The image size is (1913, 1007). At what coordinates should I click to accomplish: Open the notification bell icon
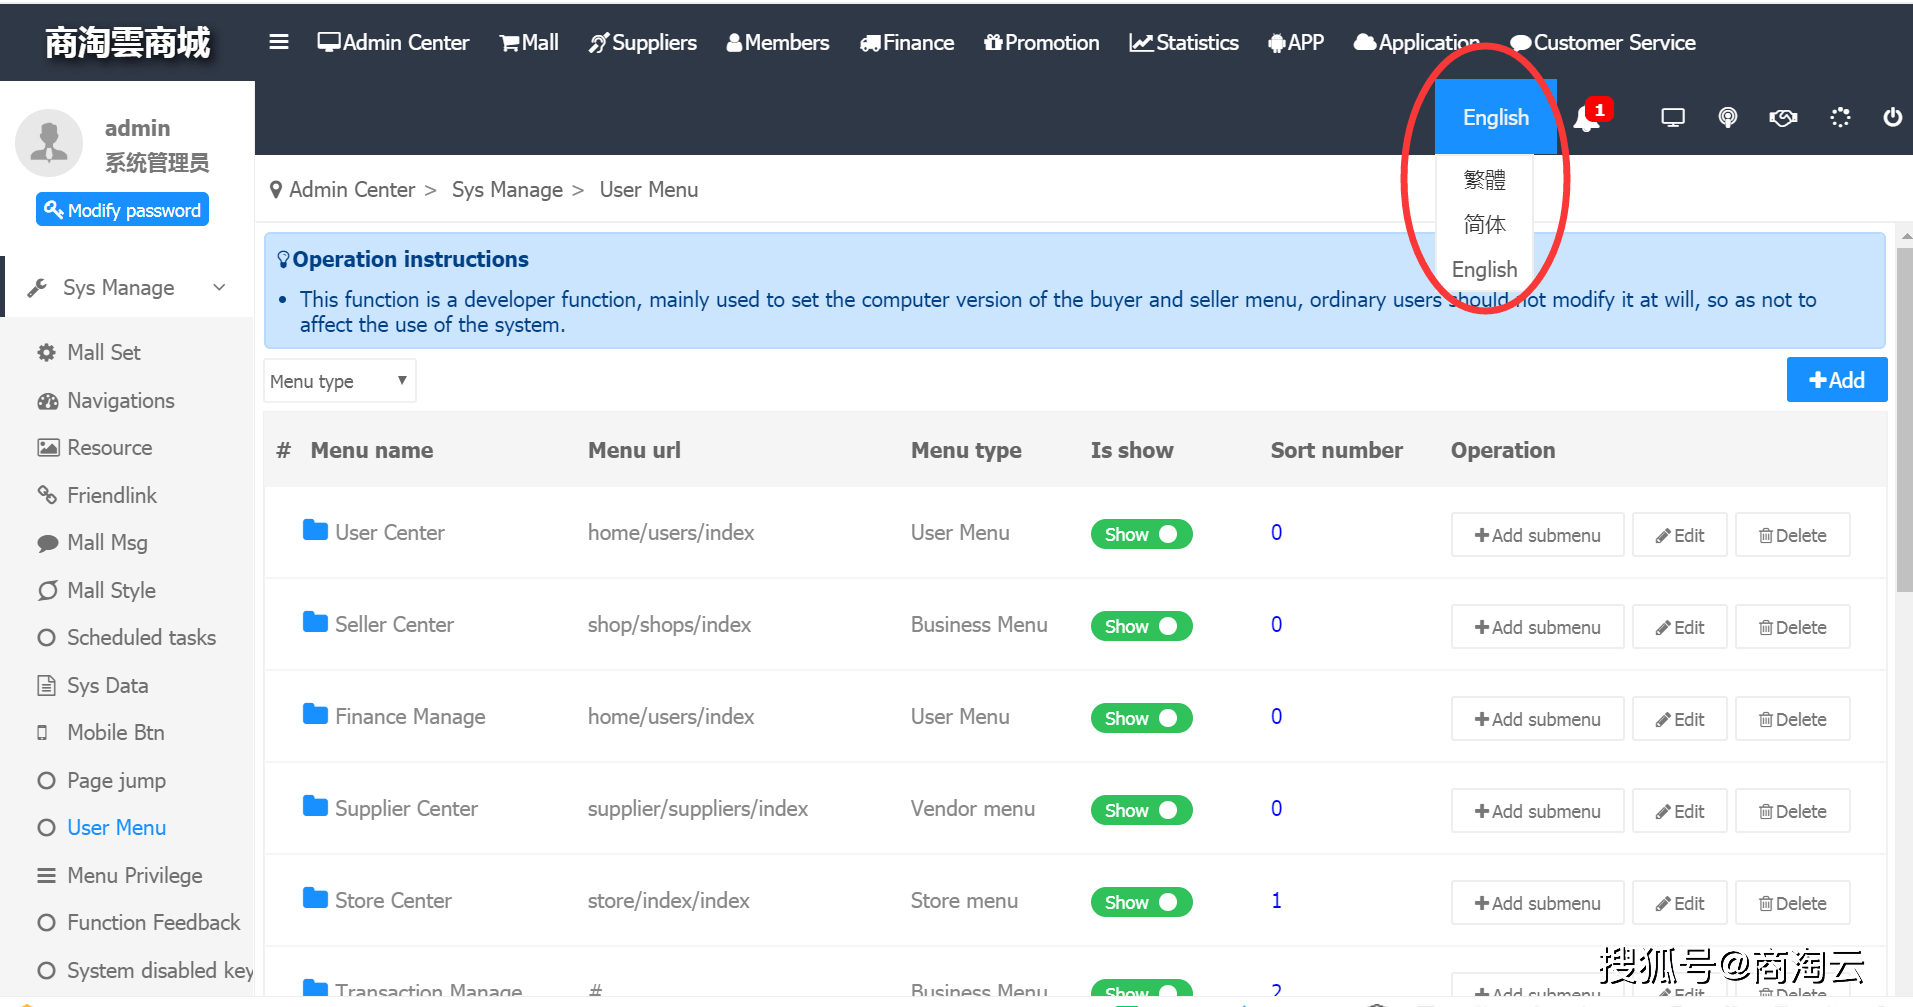point(1587,118)
